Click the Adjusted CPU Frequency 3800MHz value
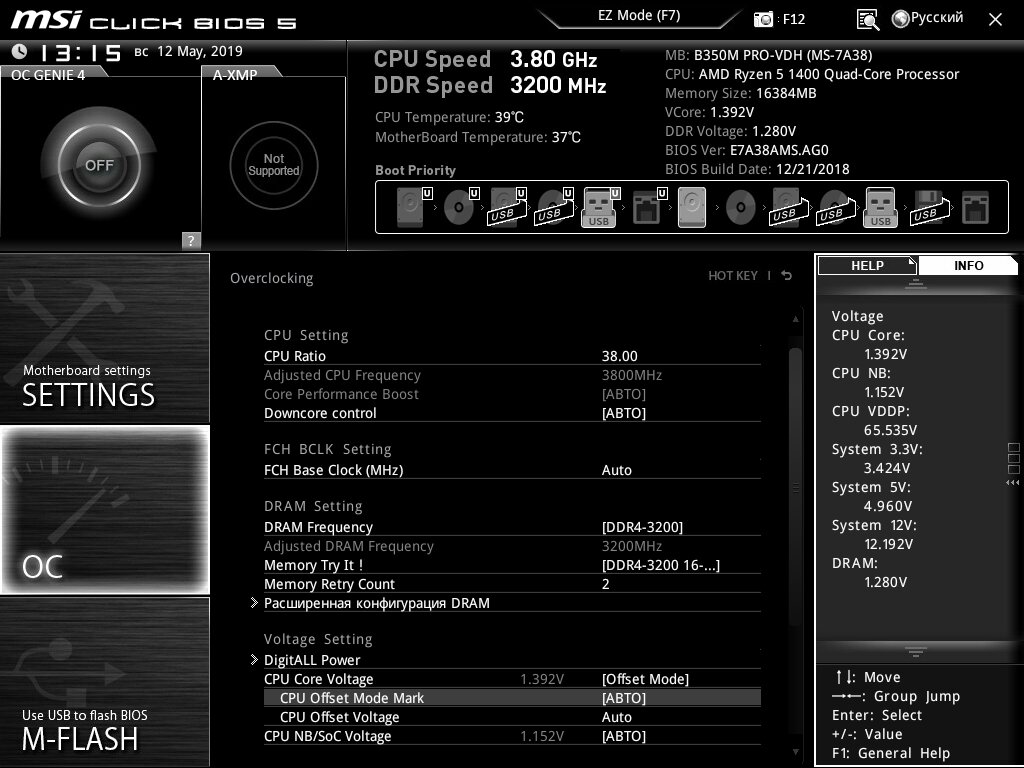The height and width of the screenshot is (768, 1024). click(632, 375)
